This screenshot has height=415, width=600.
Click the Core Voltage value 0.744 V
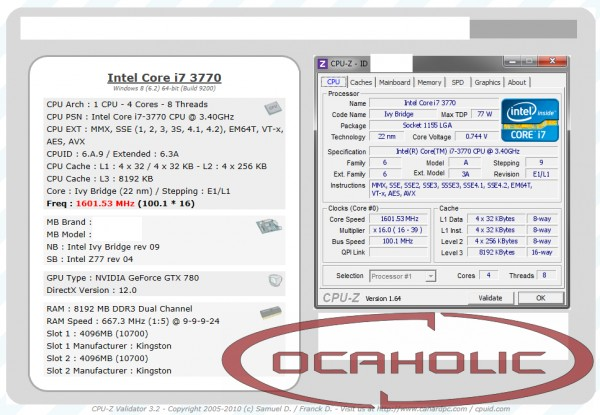477,137
